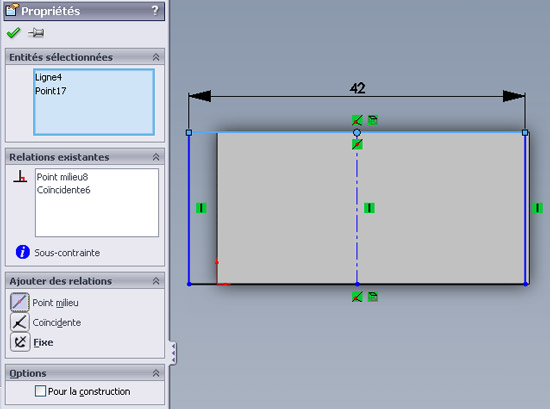Select Point17 in selected entities list

click(x=51, y=91)
